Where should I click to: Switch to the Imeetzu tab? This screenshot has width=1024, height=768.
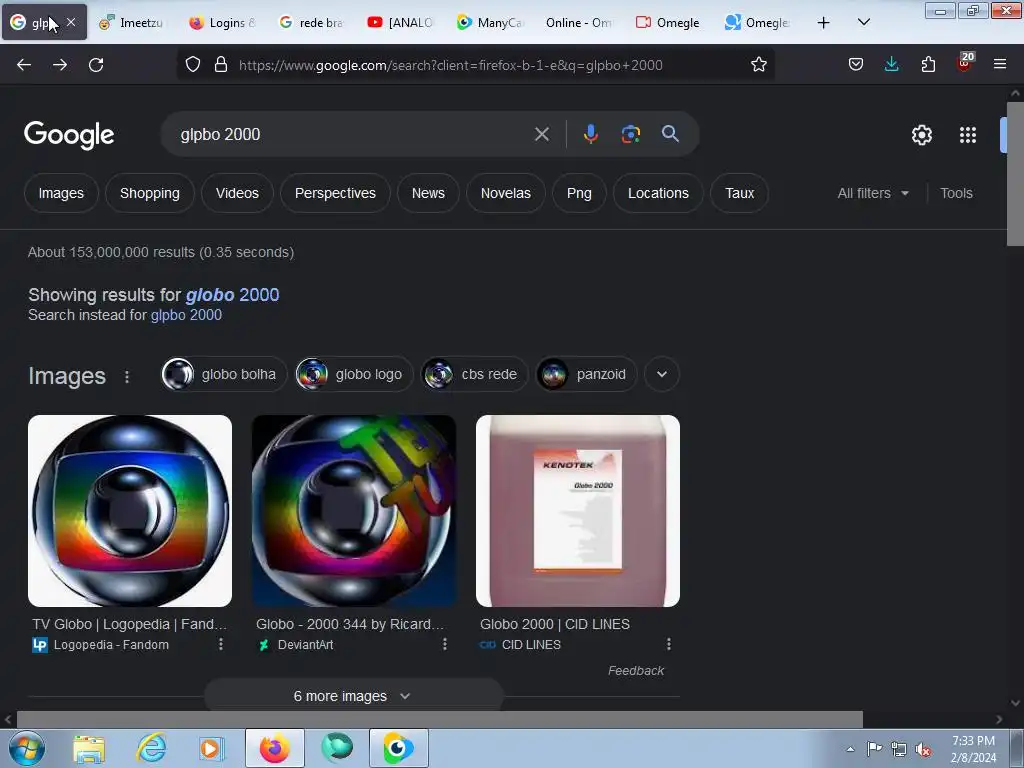coord(131,22)
